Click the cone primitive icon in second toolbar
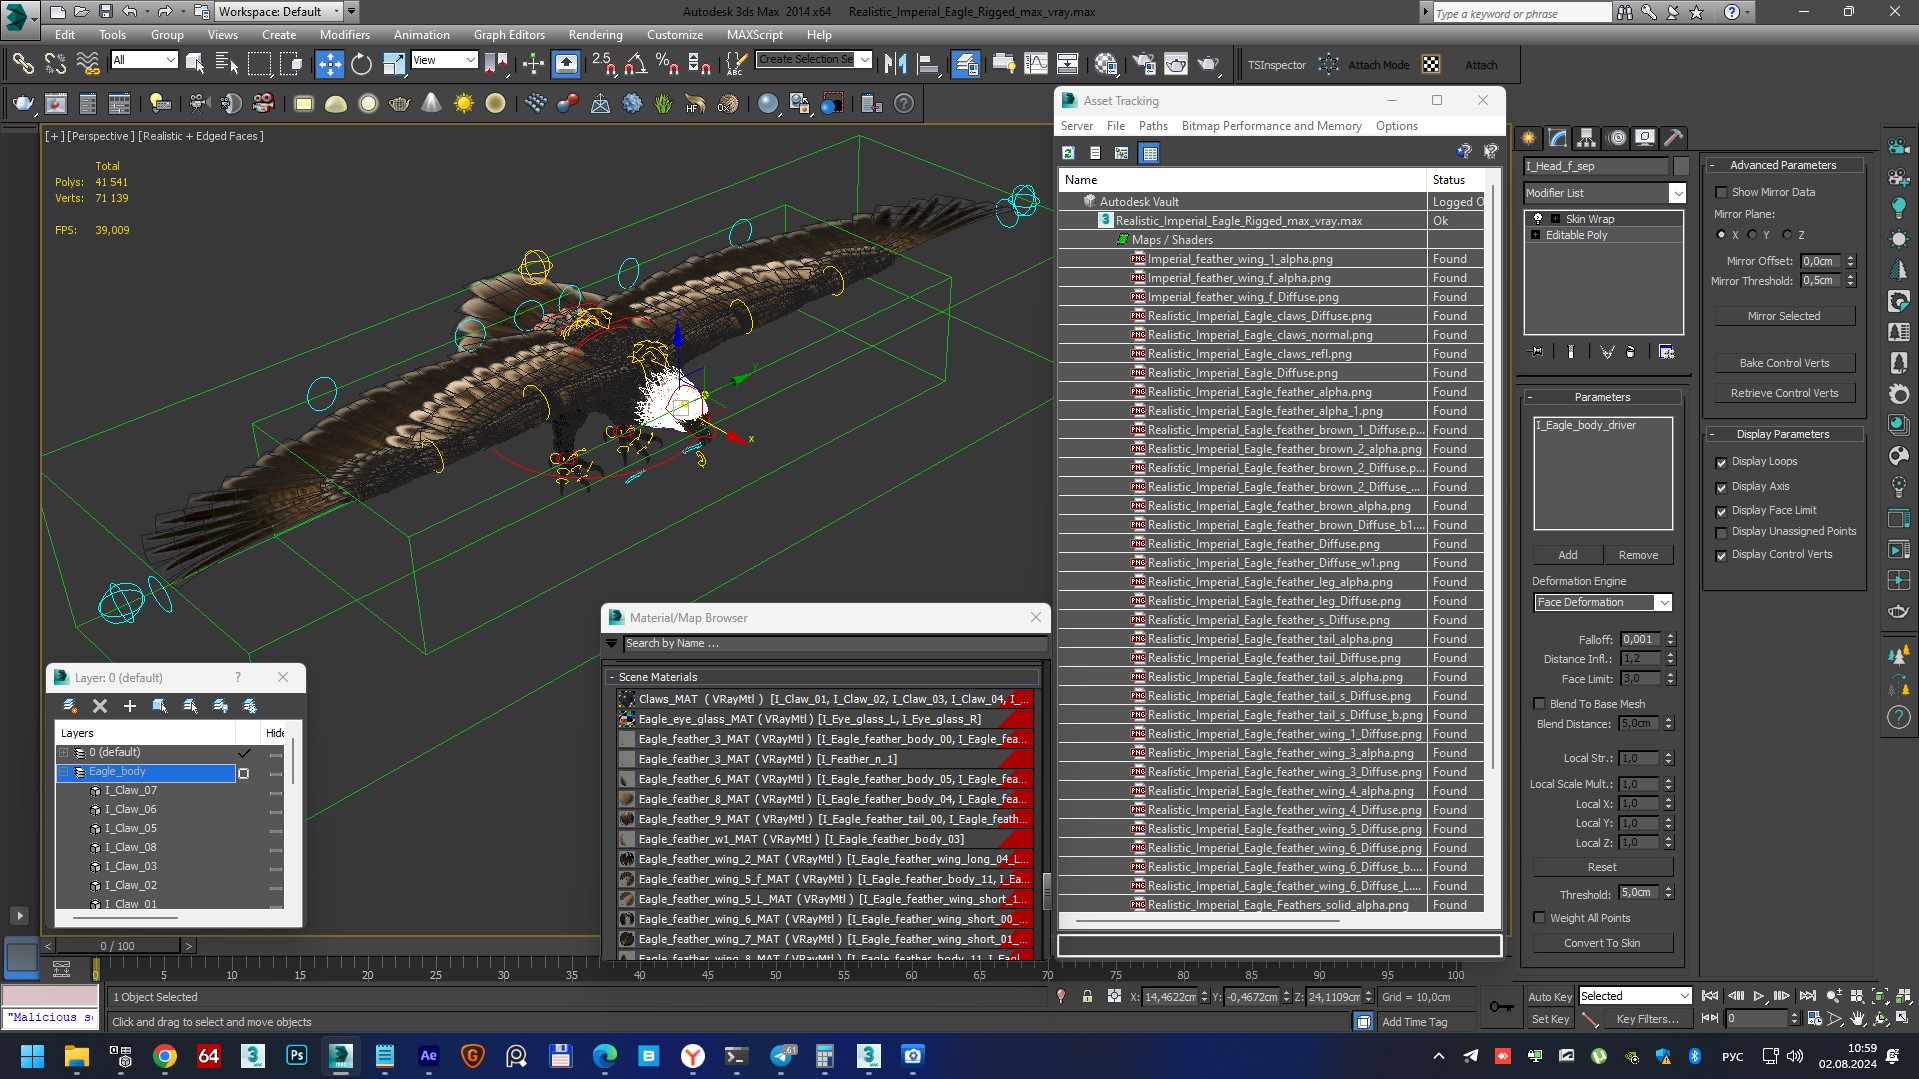Image resolution: width=1919 pixels, height=1079 pixels. tap(431, 104)
